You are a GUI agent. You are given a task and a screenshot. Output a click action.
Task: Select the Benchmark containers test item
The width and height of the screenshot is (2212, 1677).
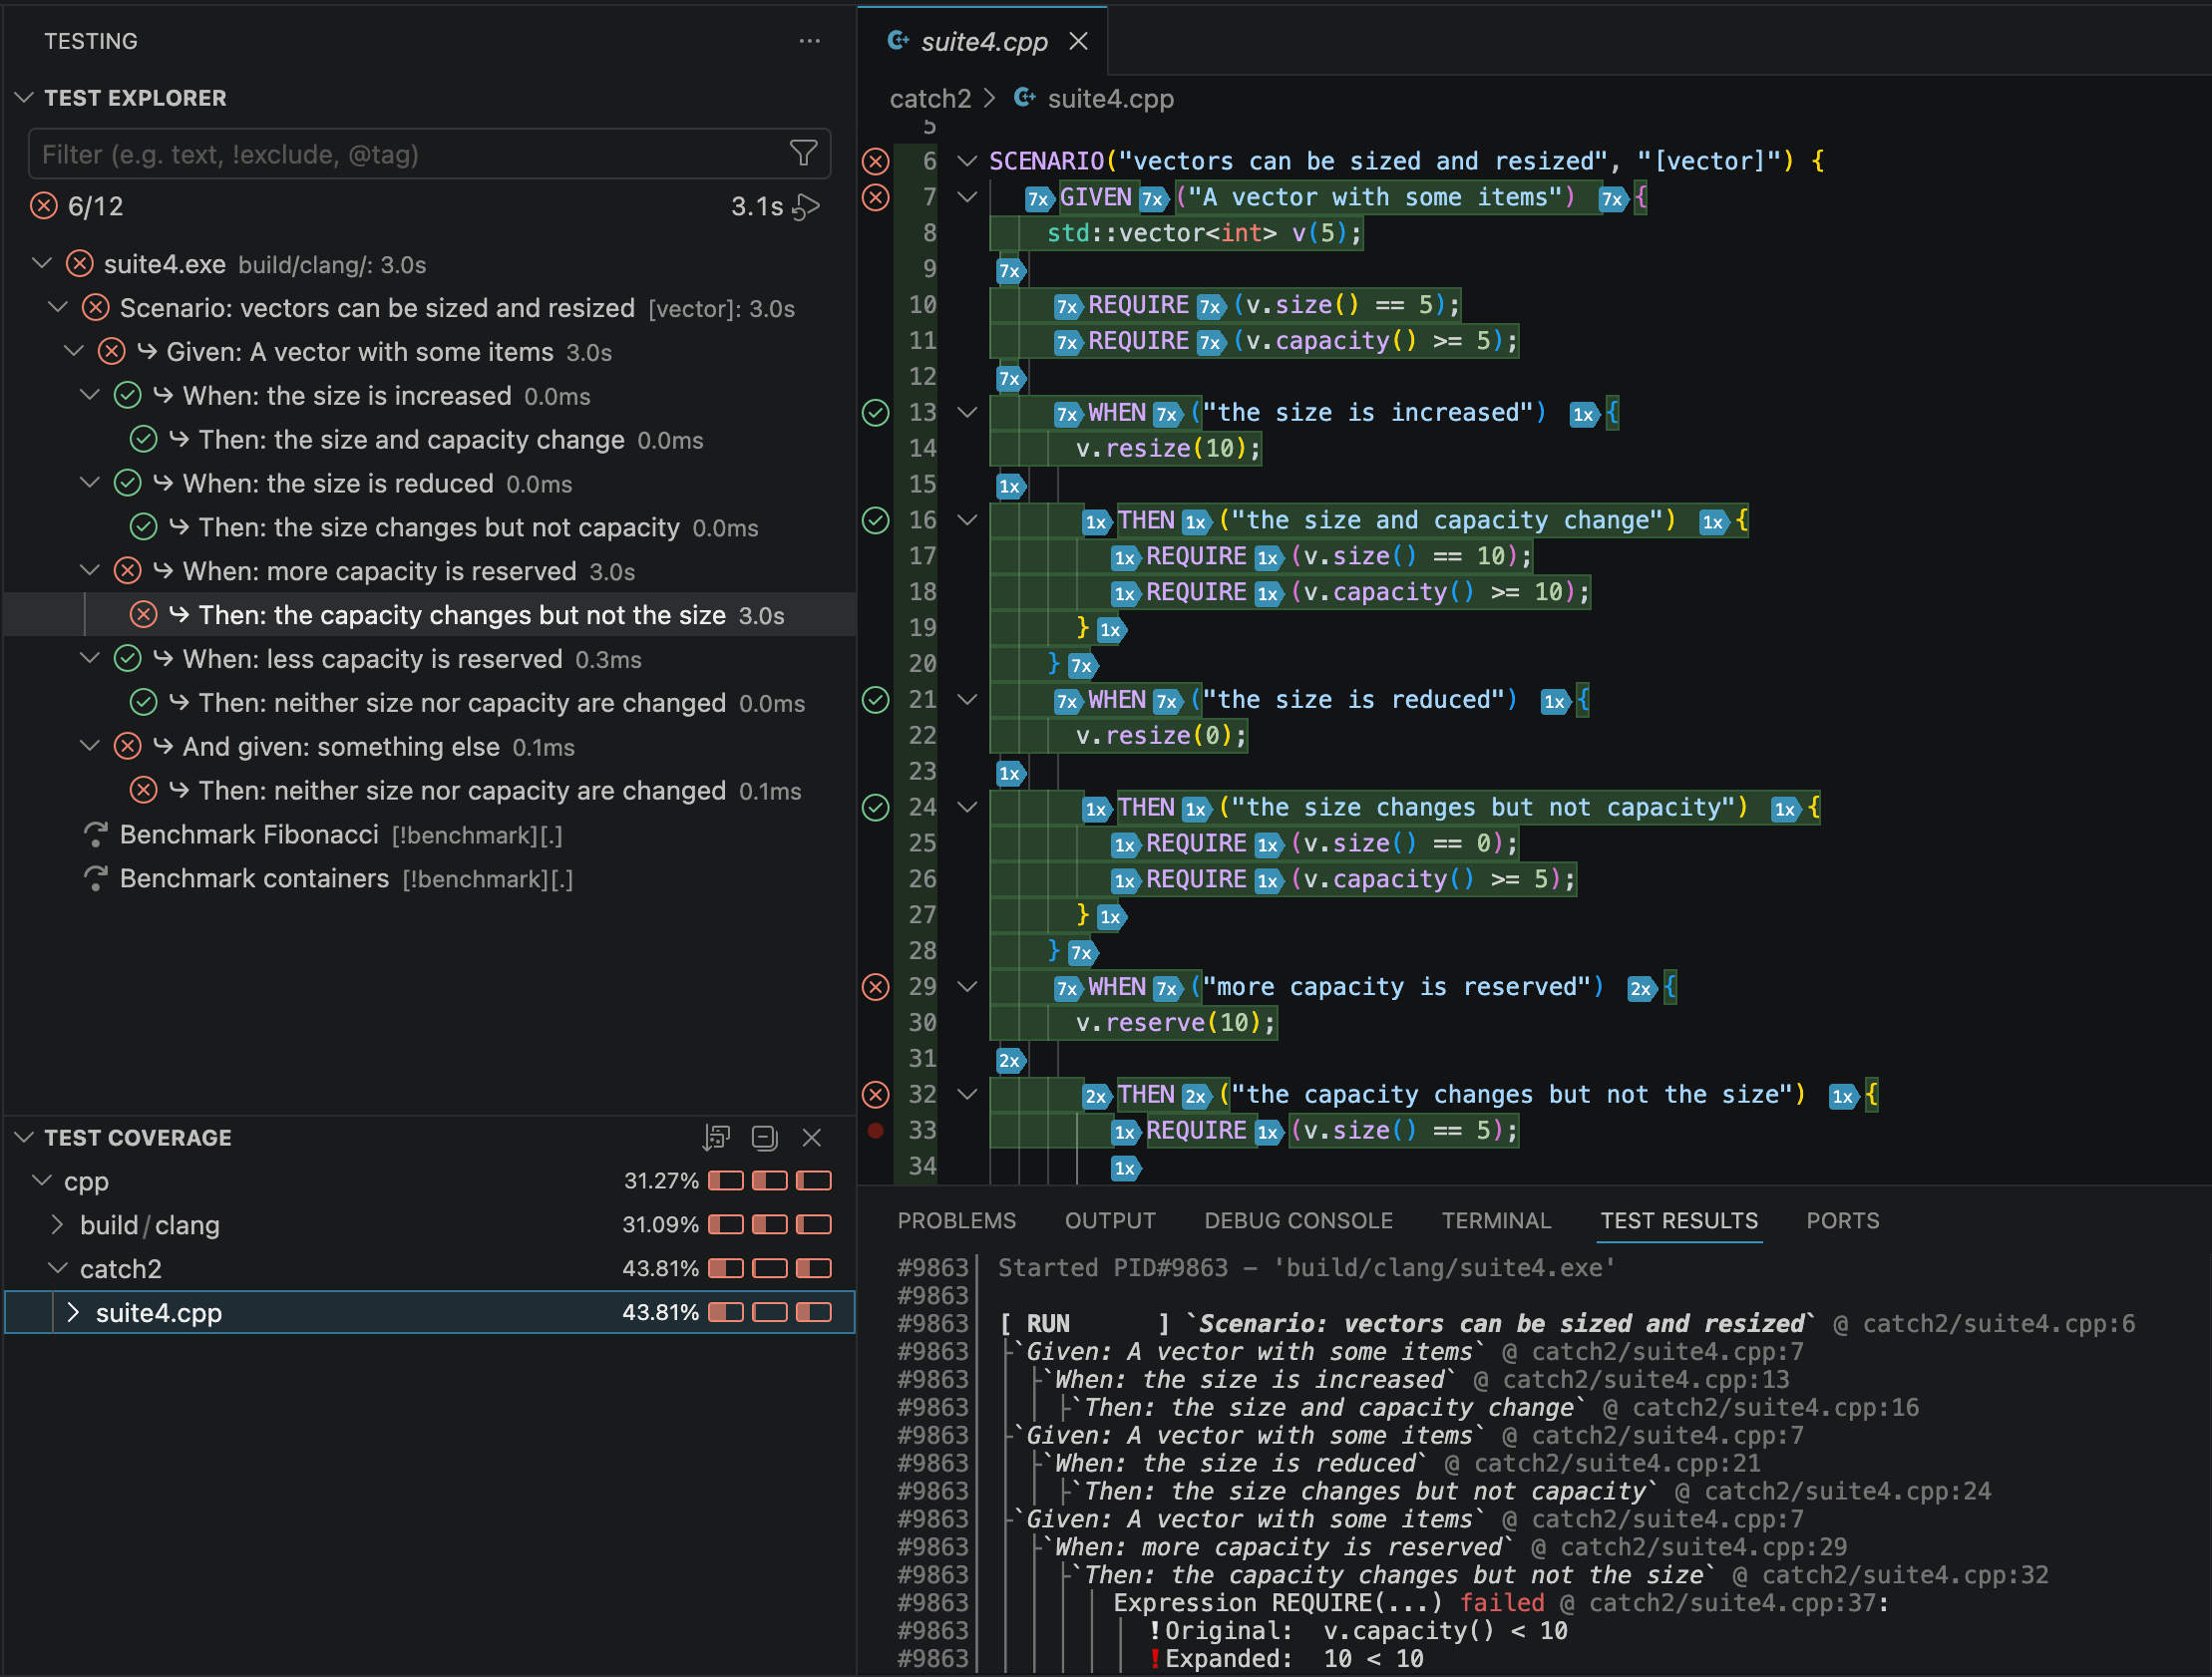430,878
